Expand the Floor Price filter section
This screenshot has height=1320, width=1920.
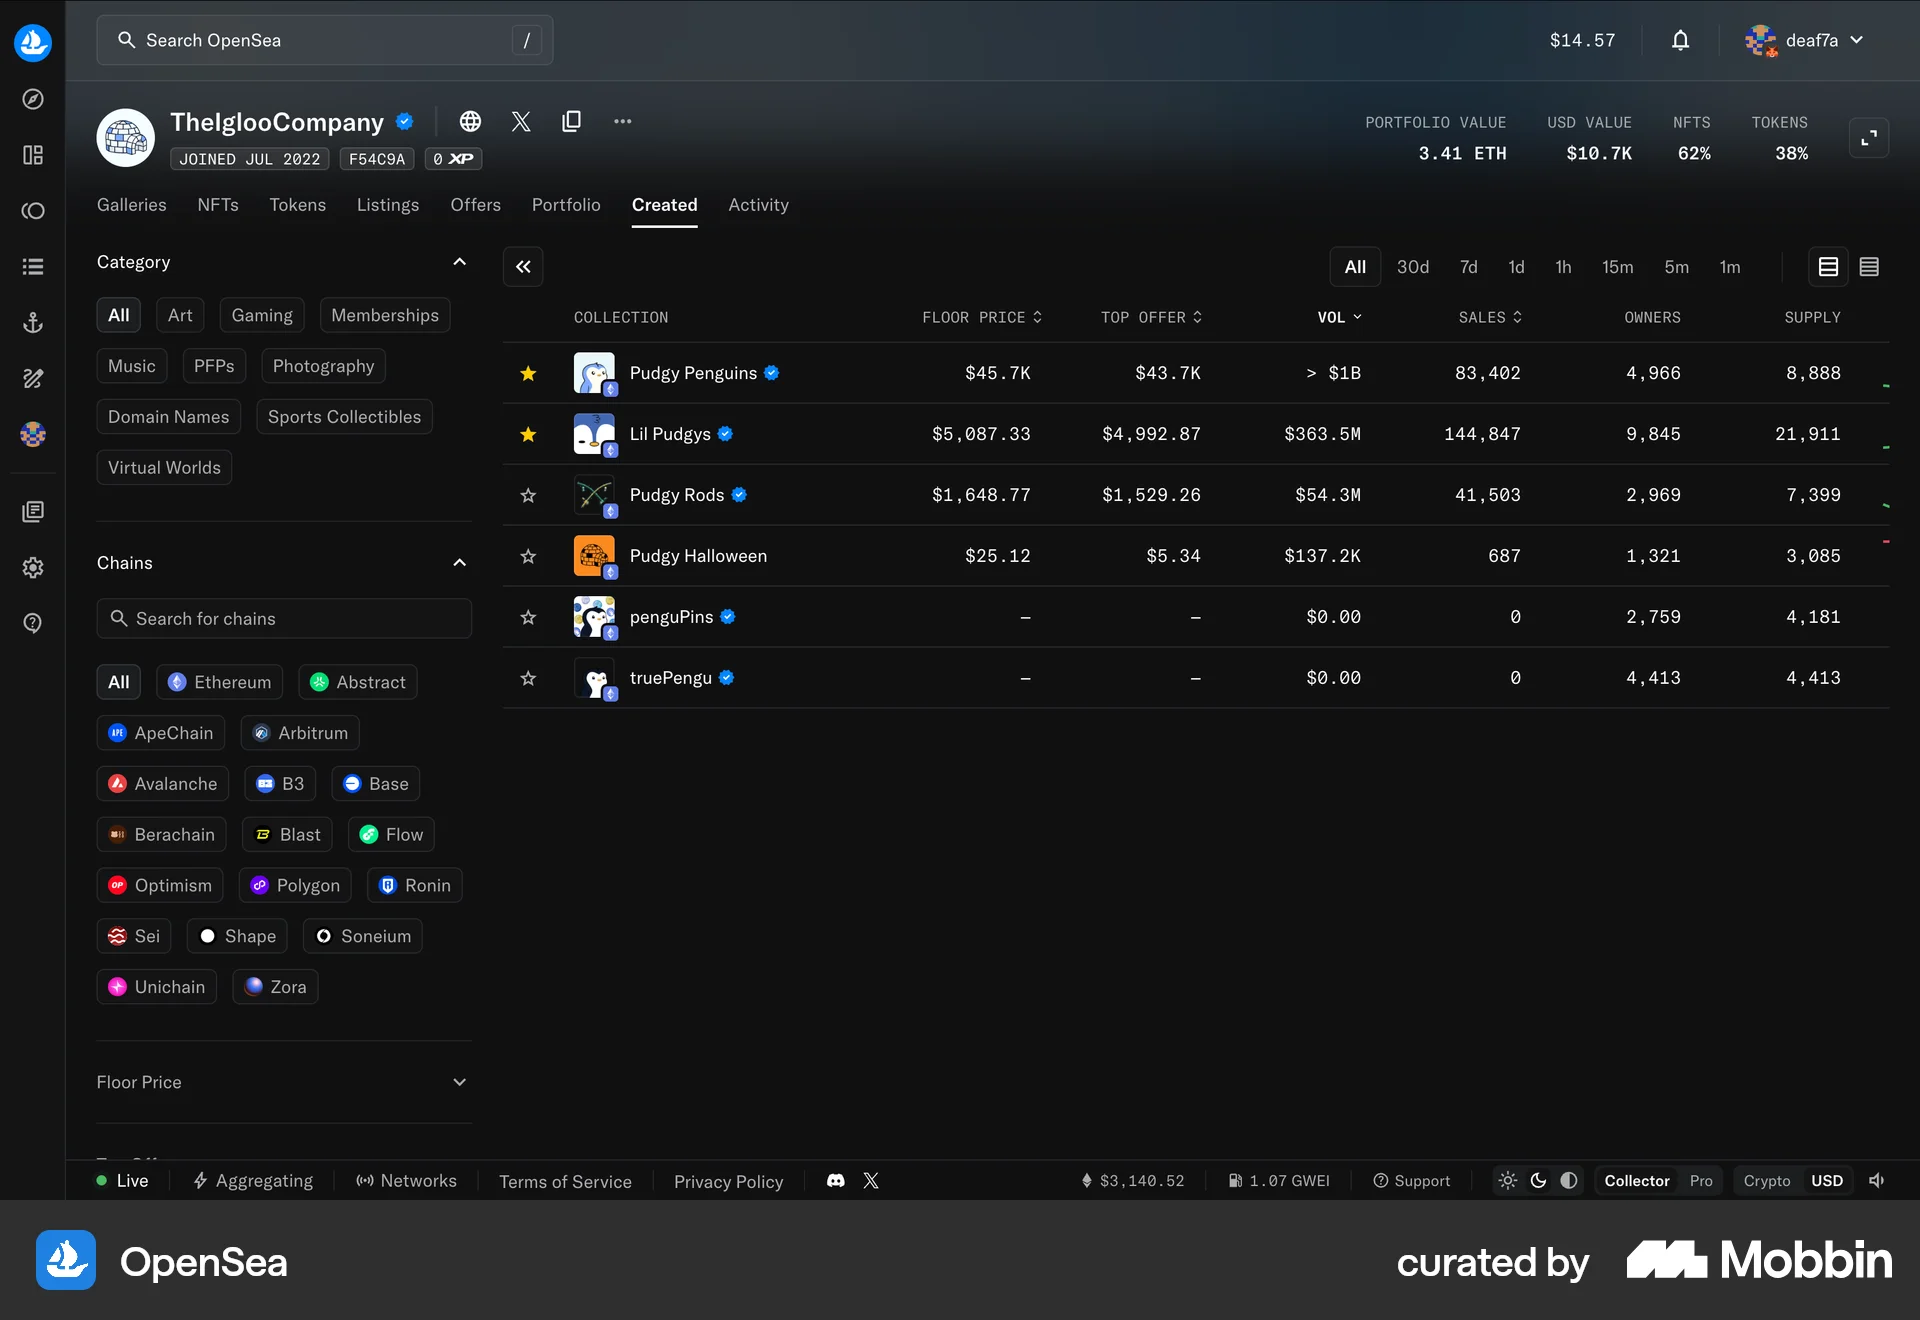pos(459,1082)
